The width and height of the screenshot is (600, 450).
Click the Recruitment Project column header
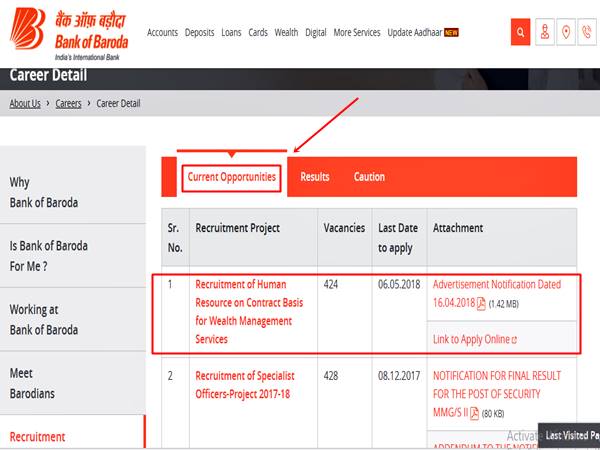(x=238, y=228)
